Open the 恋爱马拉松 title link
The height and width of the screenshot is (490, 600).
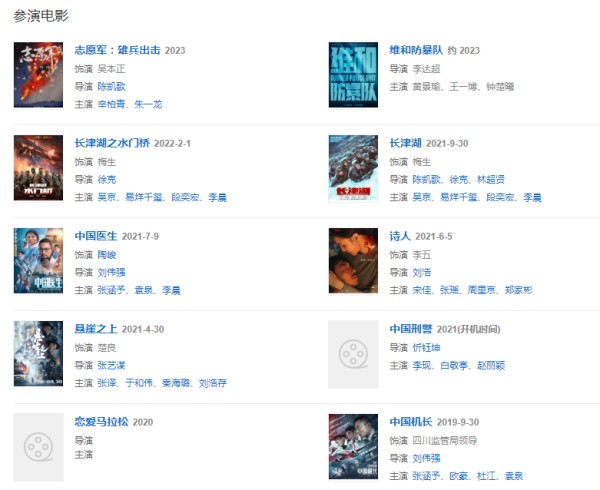point(101,422)
